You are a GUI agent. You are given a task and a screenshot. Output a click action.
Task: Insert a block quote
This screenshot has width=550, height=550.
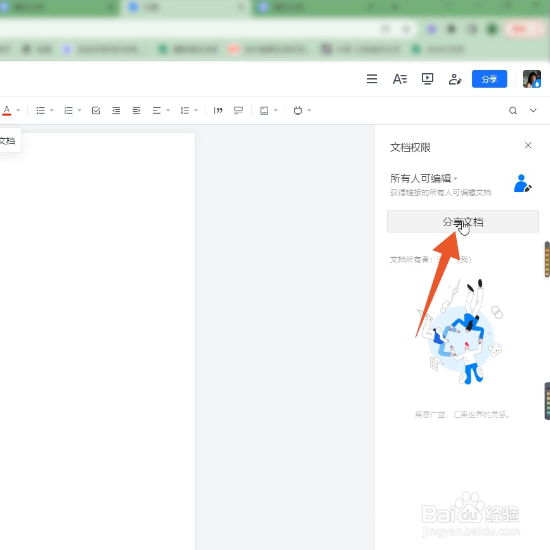pos(218,111)
